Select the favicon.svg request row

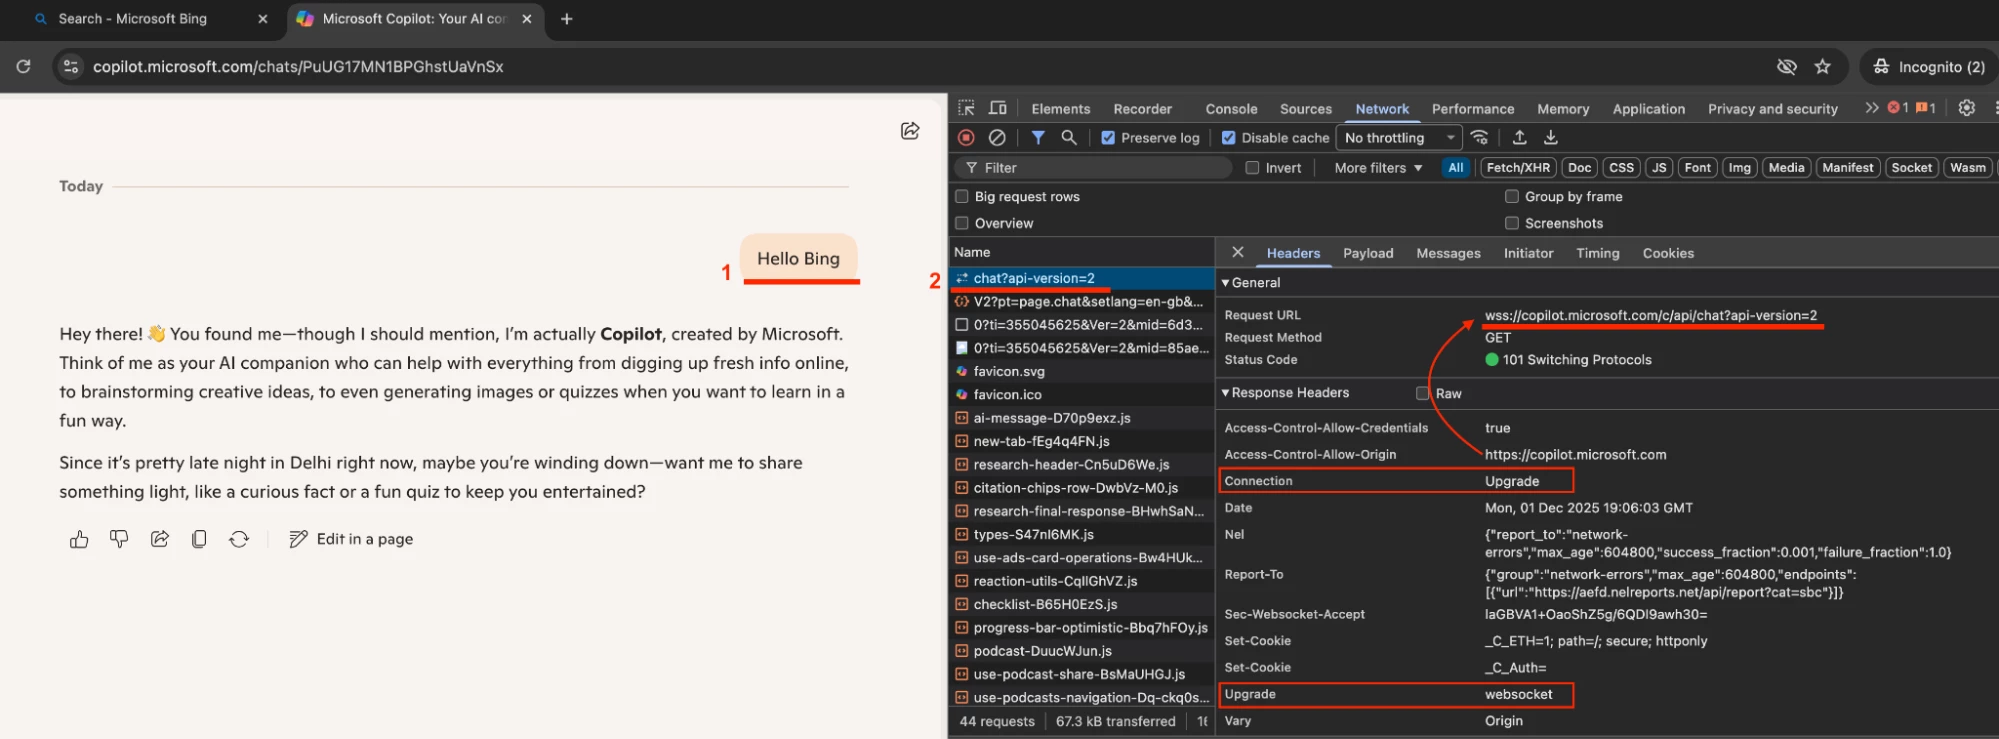1081,371
